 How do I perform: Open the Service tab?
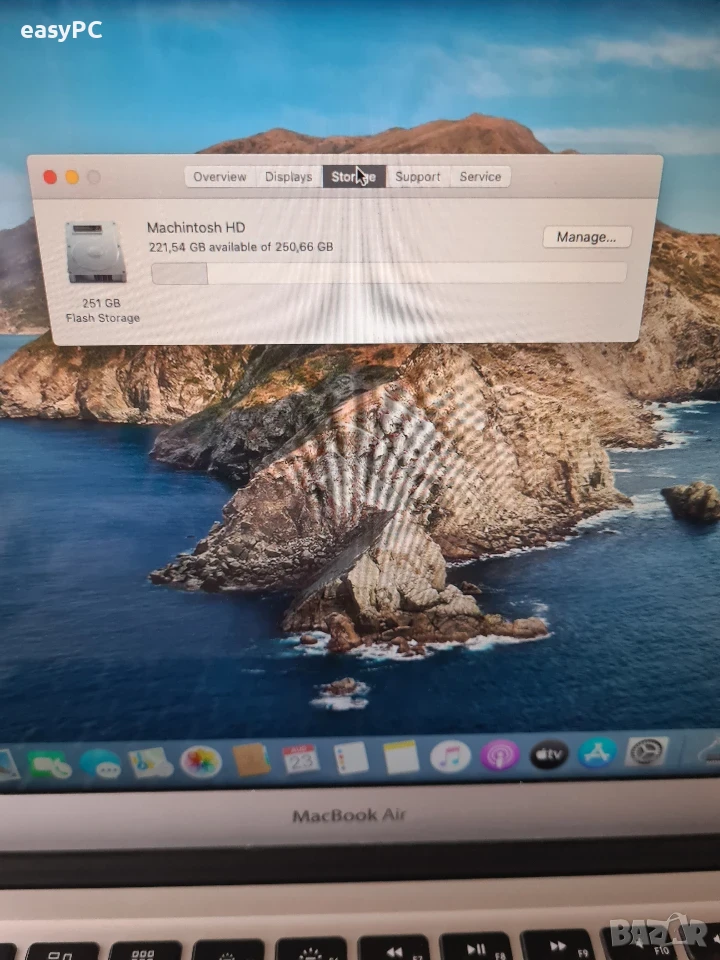[480, 177]
